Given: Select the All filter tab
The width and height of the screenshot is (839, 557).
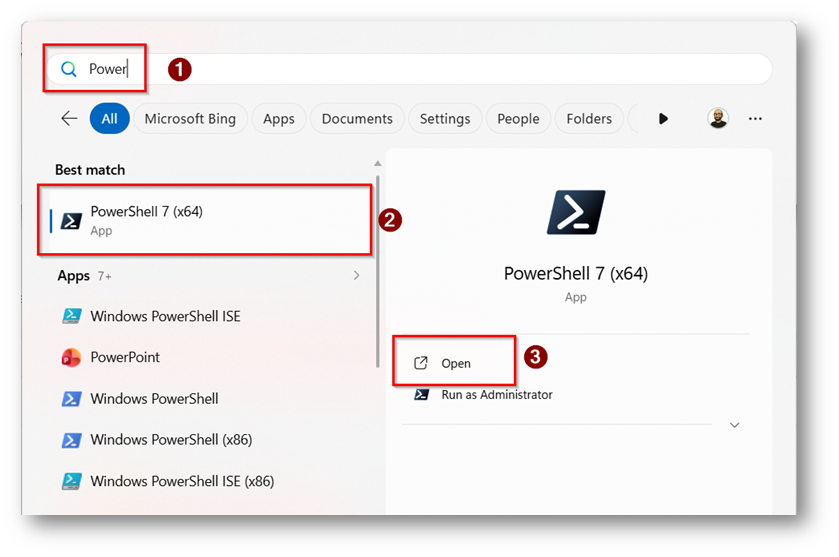Looking at the screenshot, I should coord(109,118).
